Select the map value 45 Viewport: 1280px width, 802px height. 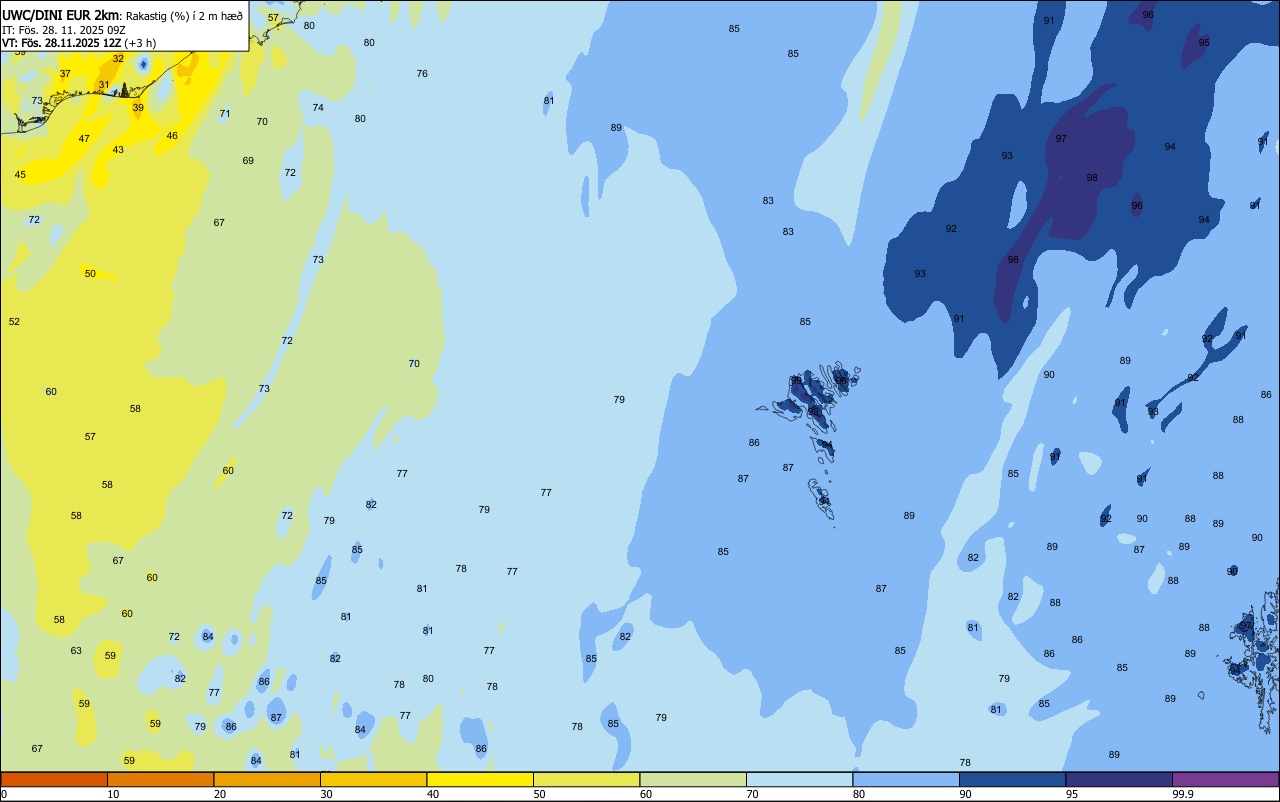tap(20, 175)
